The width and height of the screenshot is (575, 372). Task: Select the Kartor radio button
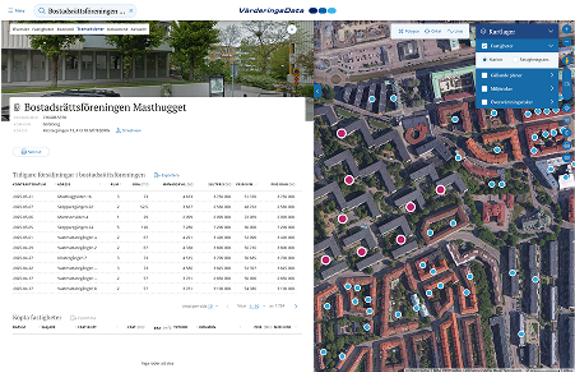[485, 59]
